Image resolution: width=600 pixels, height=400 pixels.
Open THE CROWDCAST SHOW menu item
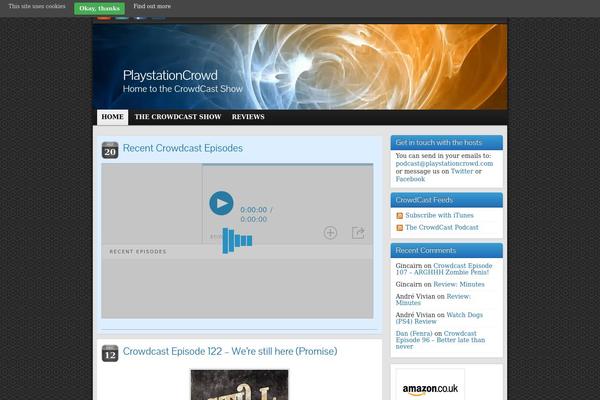178,117
